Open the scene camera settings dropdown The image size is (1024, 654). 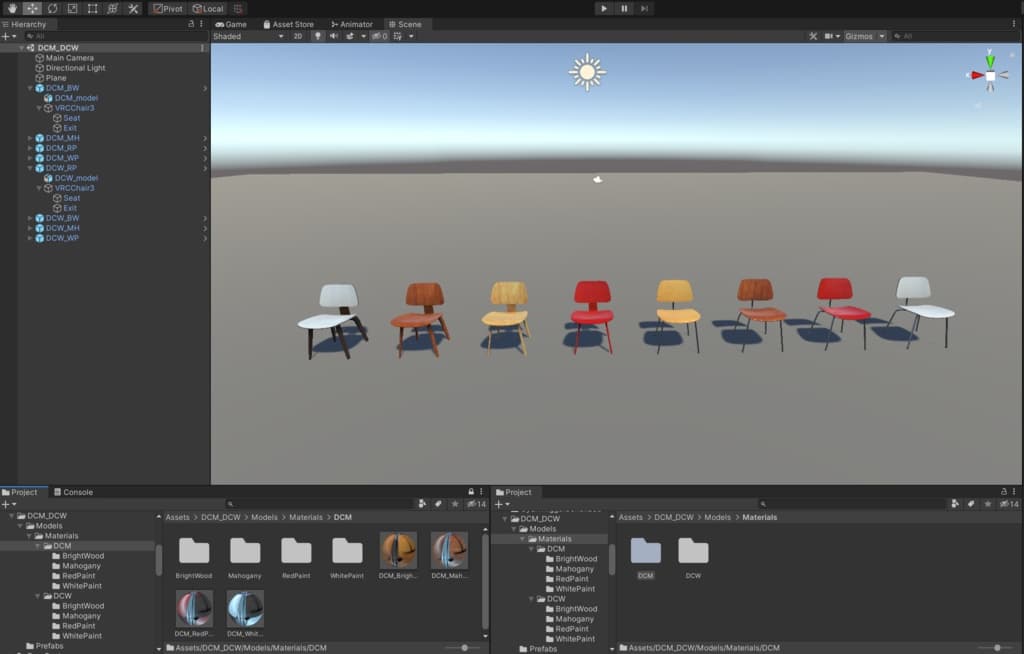832,37
